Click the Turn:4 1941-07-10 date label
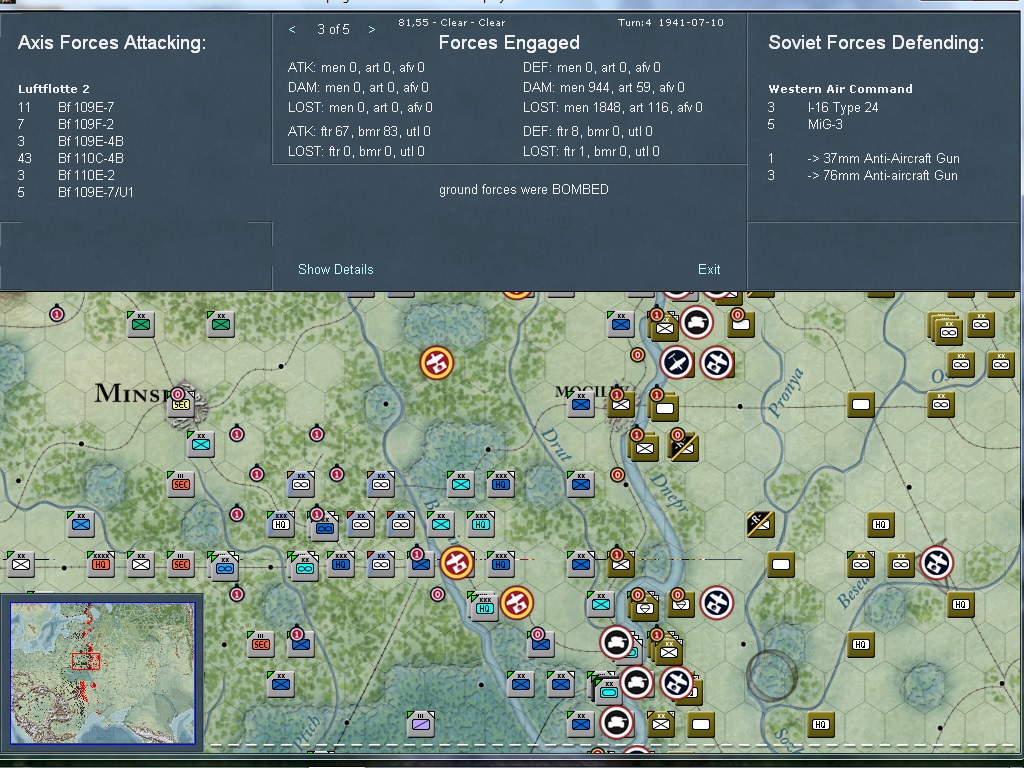 [671, 22]
